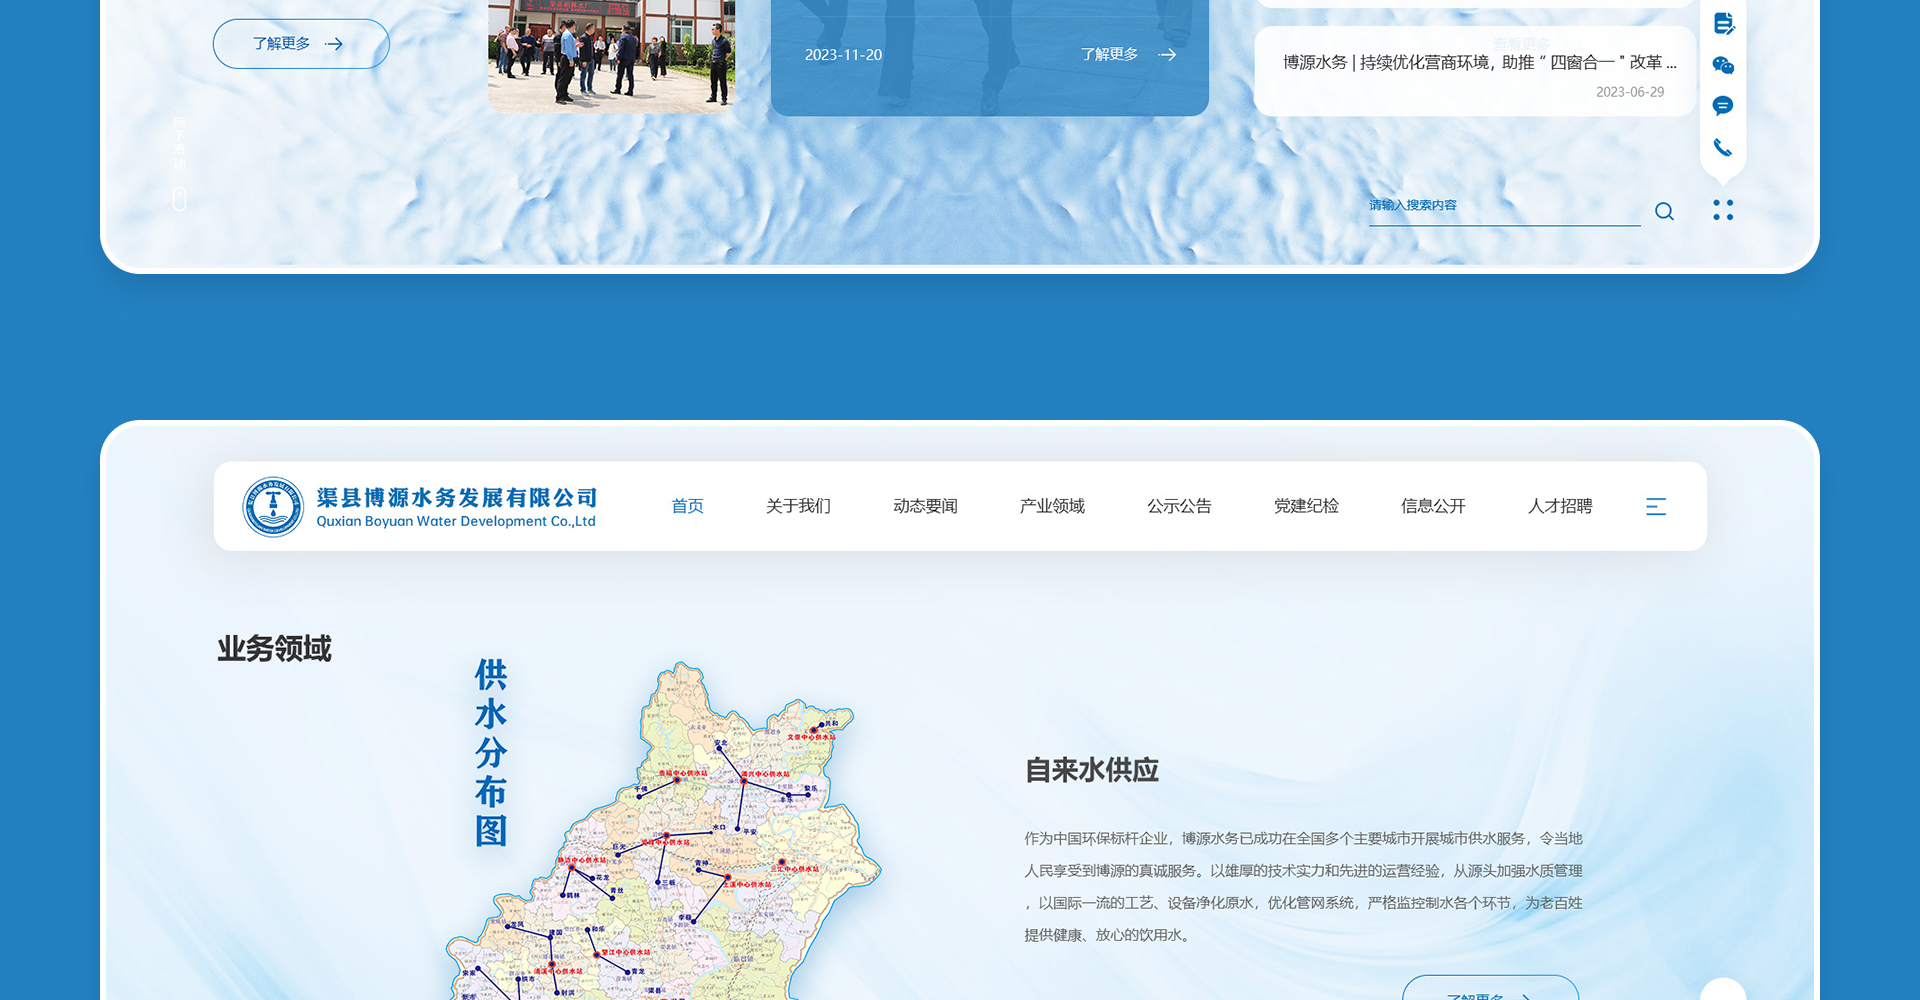Image resolution: width=1920 pixels, height=1000 pixels.
Task: Open the 首页 menu item
Action: pyautogui.click(x=687, y=506)
